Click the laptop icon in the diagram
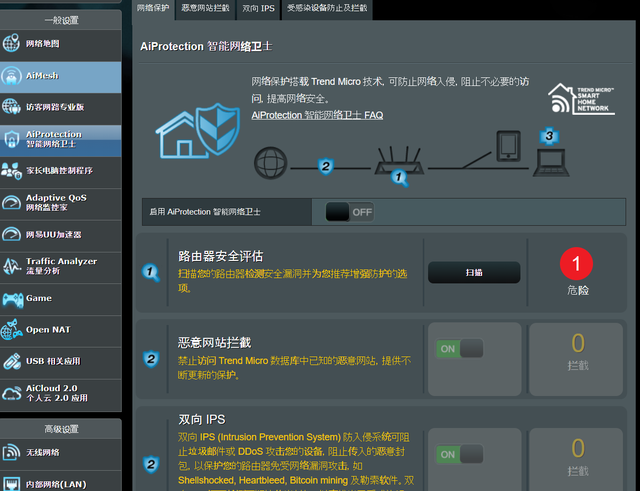640x491 pixels. [x=551, y=163]
